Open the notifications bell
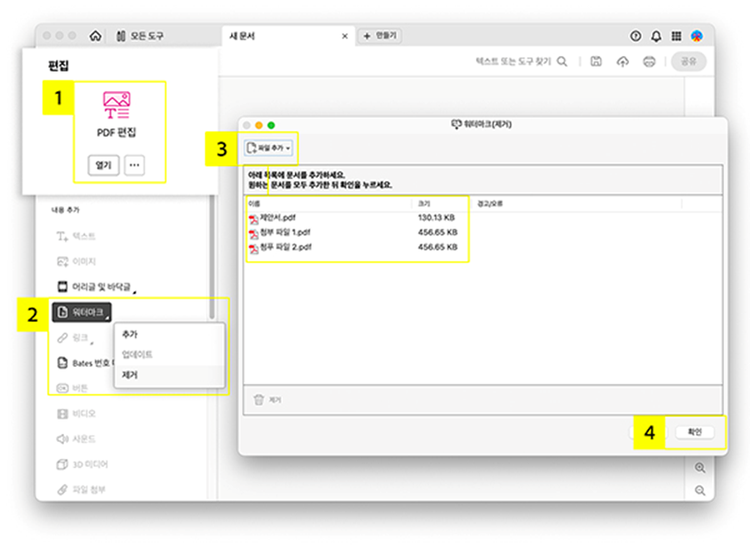The width and height of the screenshot is (750, 548). click(656, 36)
